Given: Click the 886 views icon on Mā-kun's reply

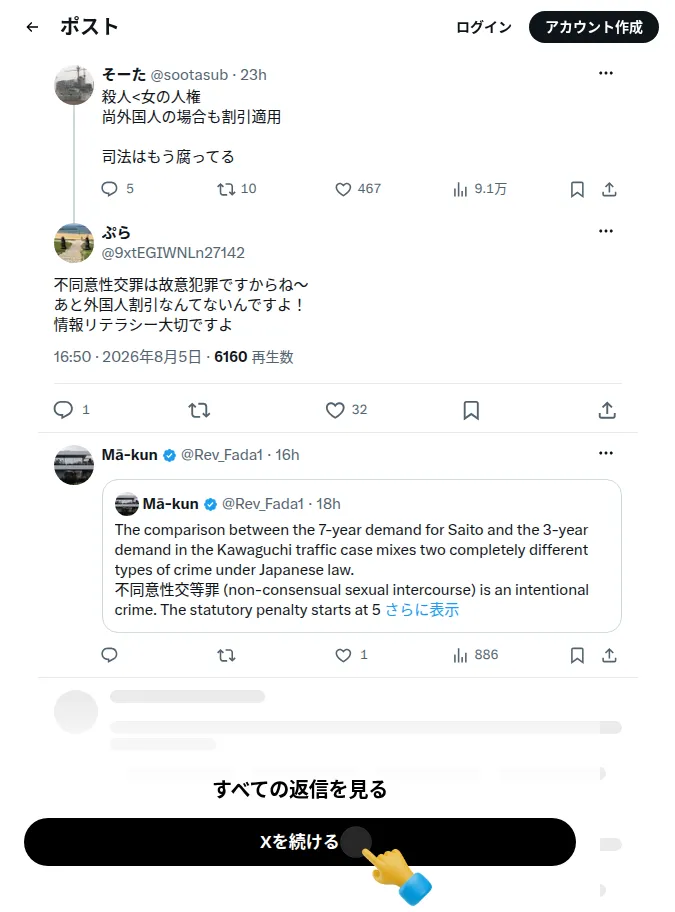Looking at the screenshot, I should [460, 656].
